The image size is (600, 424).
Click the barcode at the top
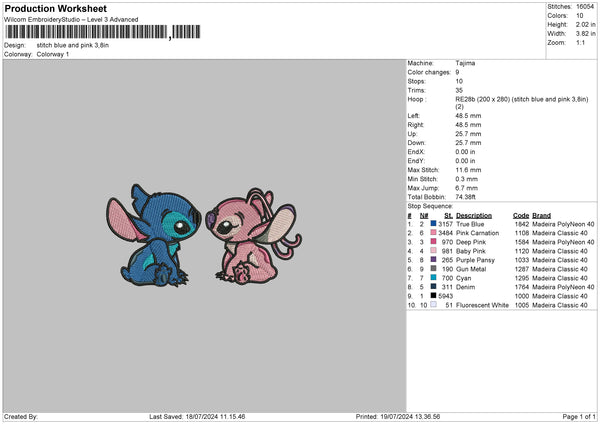pyautogui.click(x=85, y=34)
